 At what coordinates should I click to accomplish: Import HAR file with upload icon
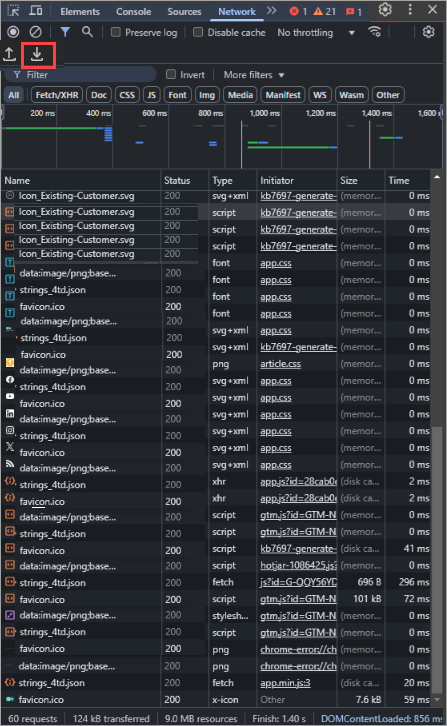[x=9, y=55]
